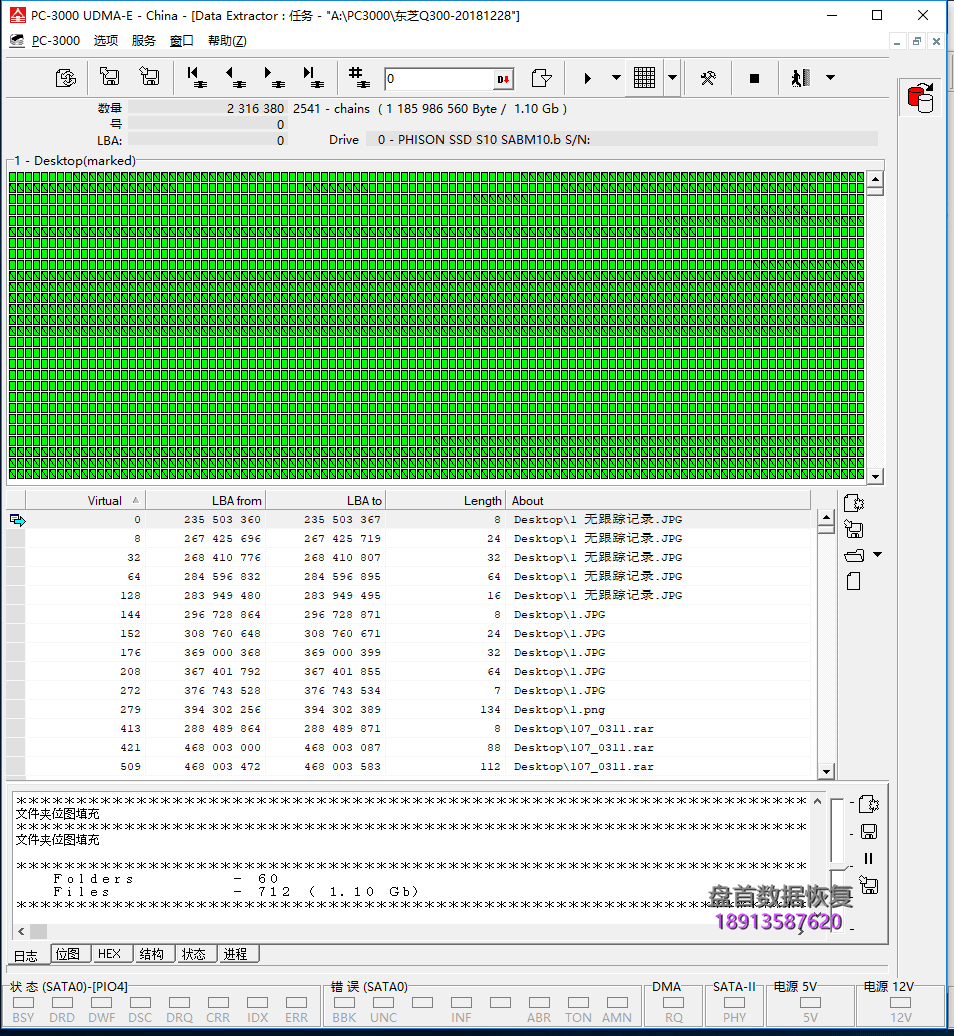The width and height of the screenshot is (954, 1036).
Task: Sort by the Virtual column header
Action: [x=85, y=500]
